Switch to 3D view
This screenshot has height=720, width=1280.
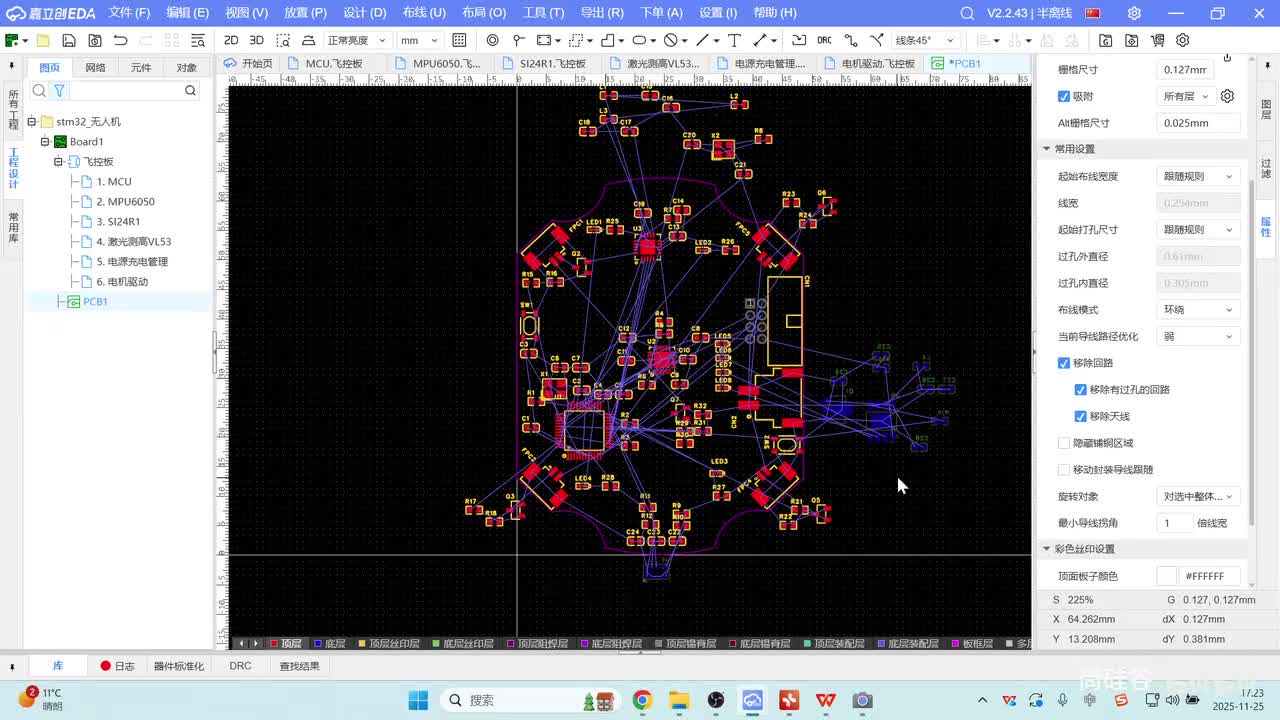tap(256, 40)
